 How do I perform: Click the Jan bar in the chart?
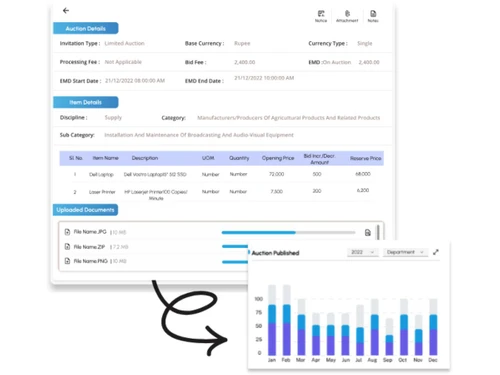pyautogui.click(x=272, y=320)
